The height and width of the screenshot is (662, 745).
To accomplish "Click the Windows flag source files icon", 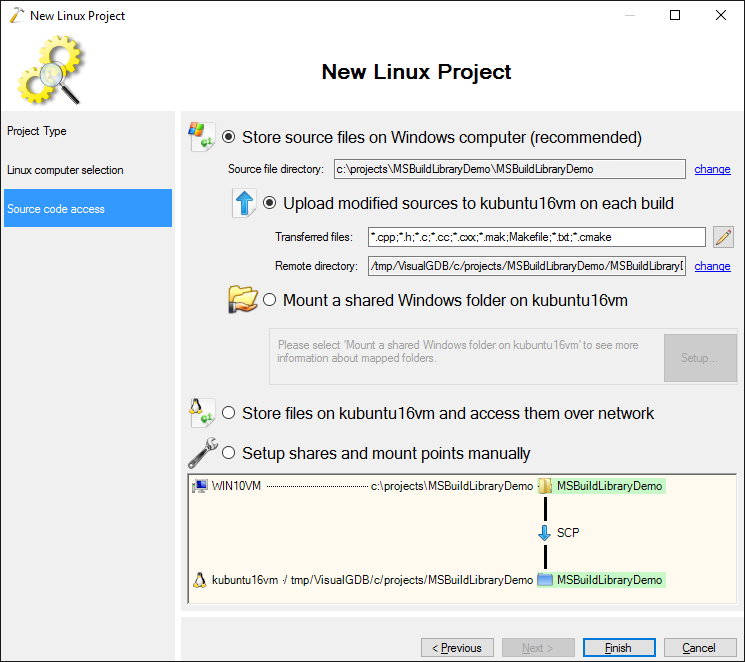I will pyautogui.click(x=201, y=137).
